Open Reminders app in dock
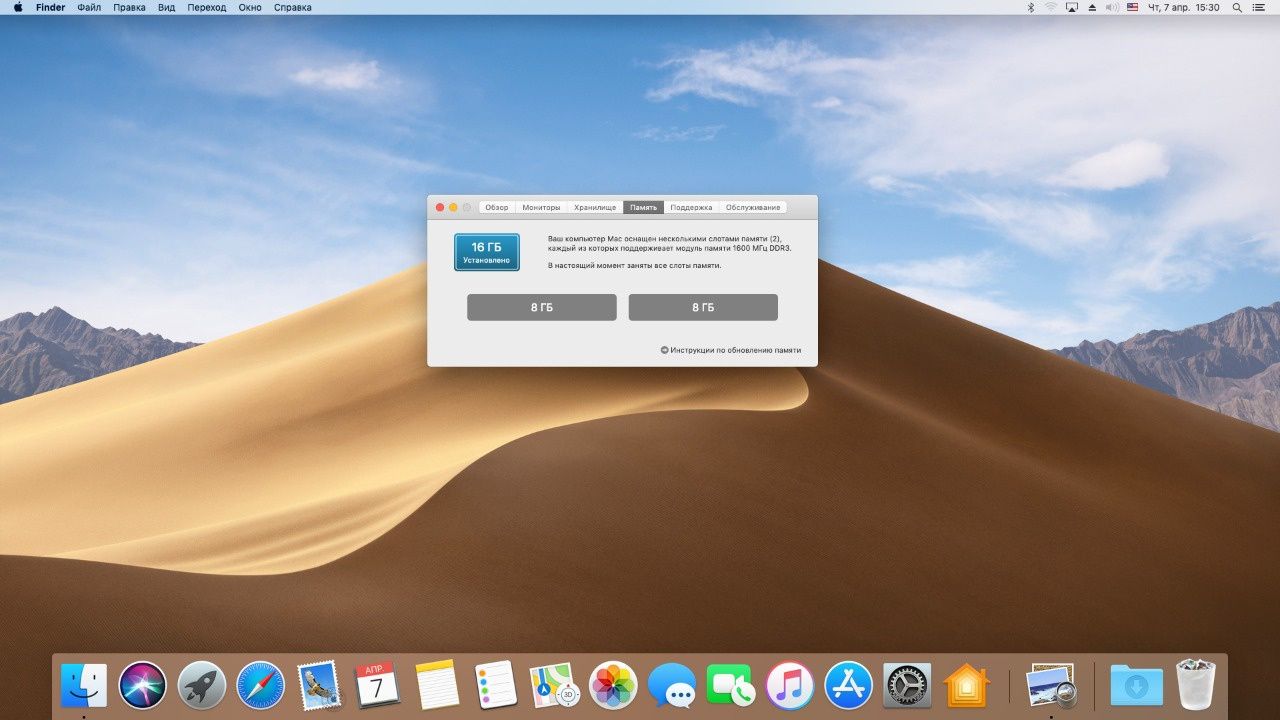1280x720 pixels. (496, 685)
